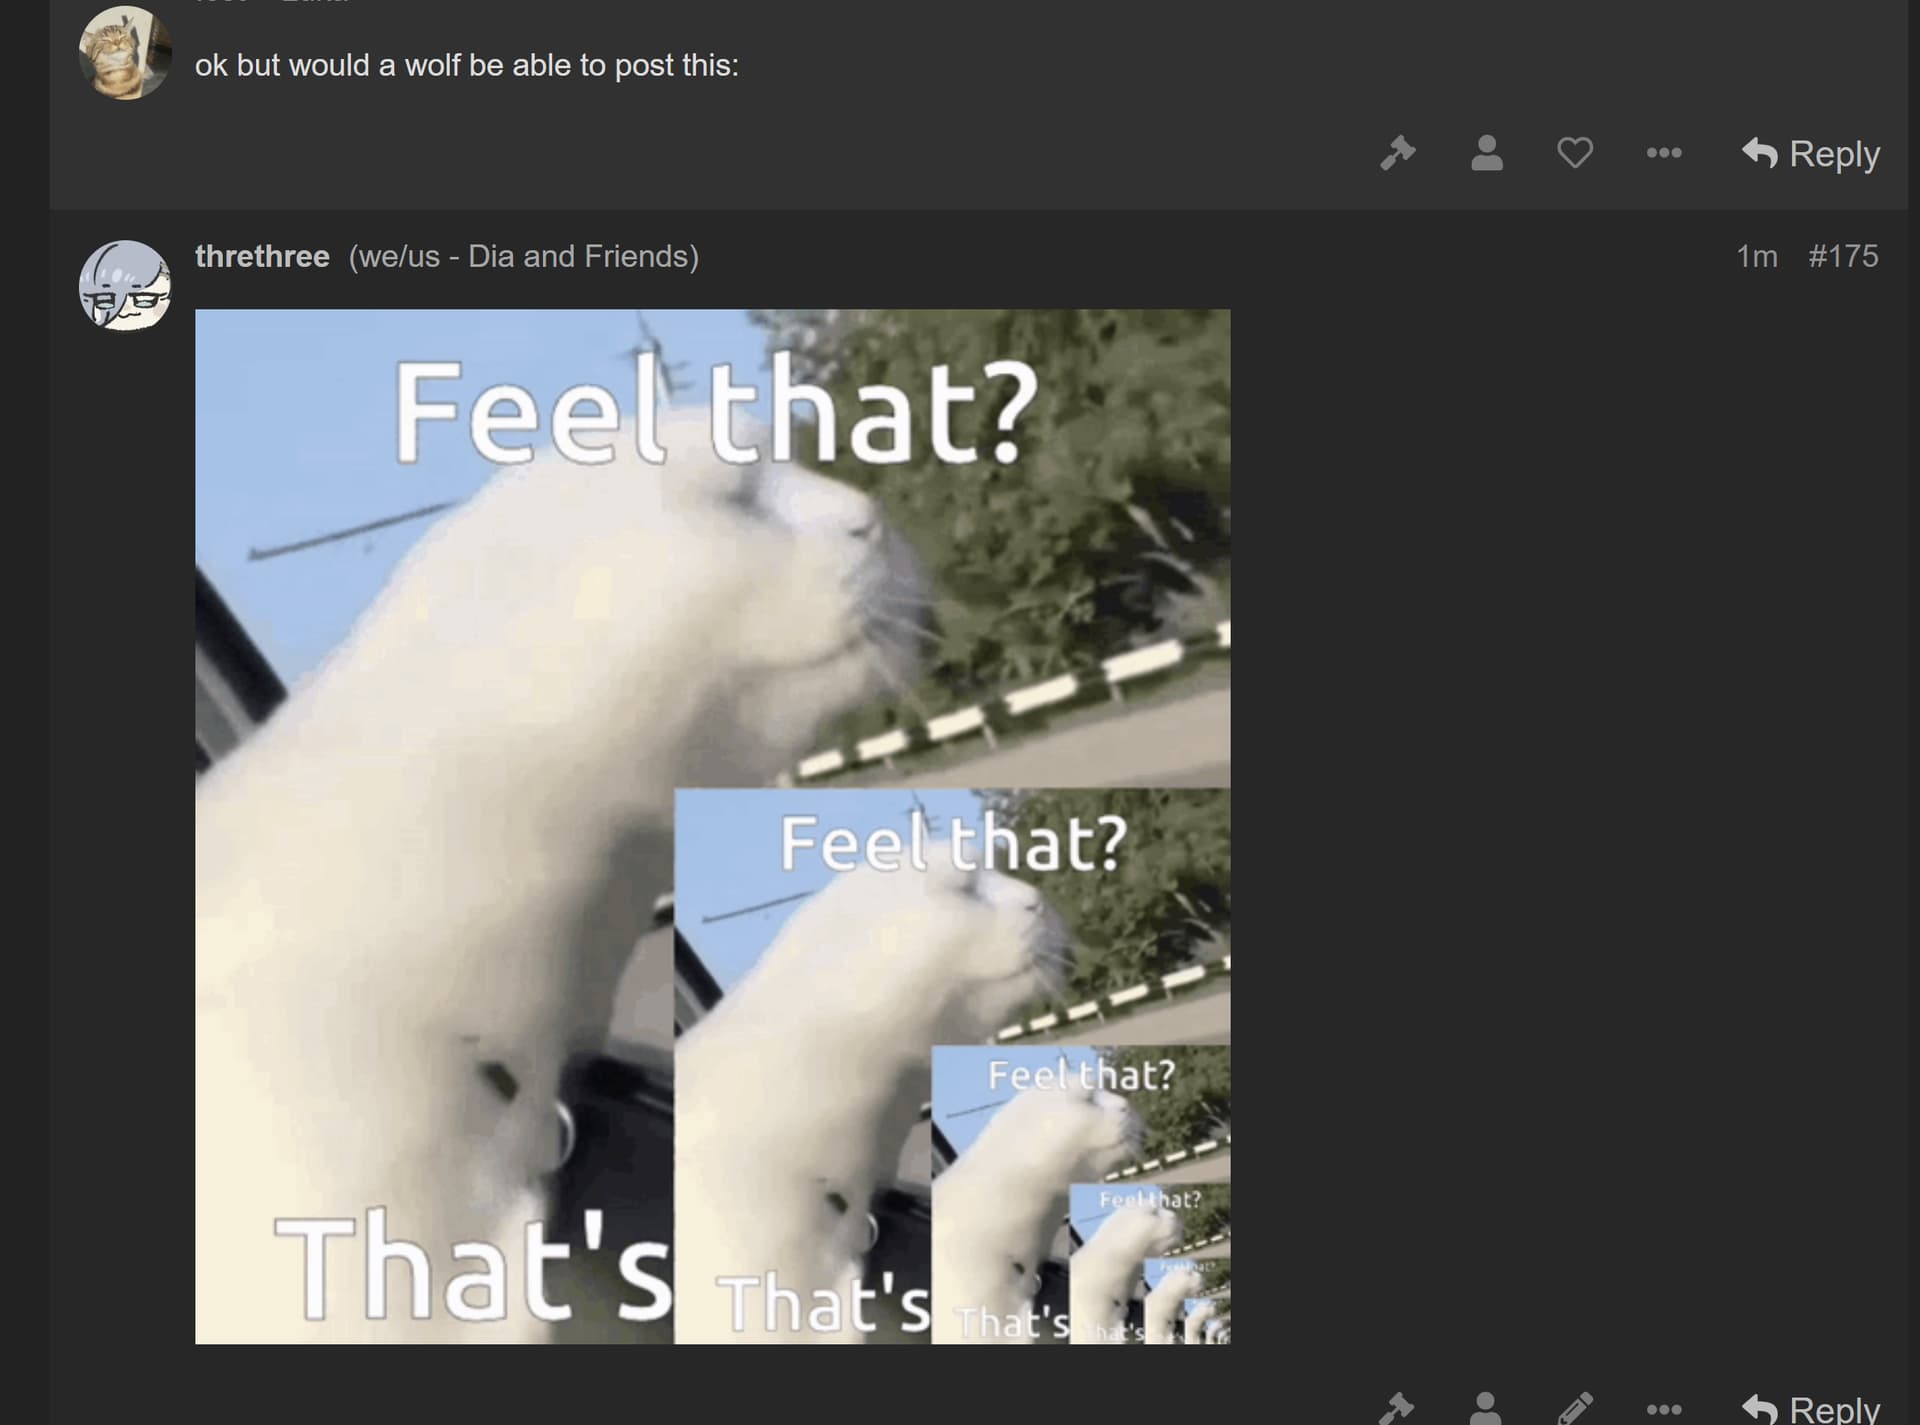Click the person icon on the wolf post
Screen dimensions: 1920x1425
coord(1486,153)
